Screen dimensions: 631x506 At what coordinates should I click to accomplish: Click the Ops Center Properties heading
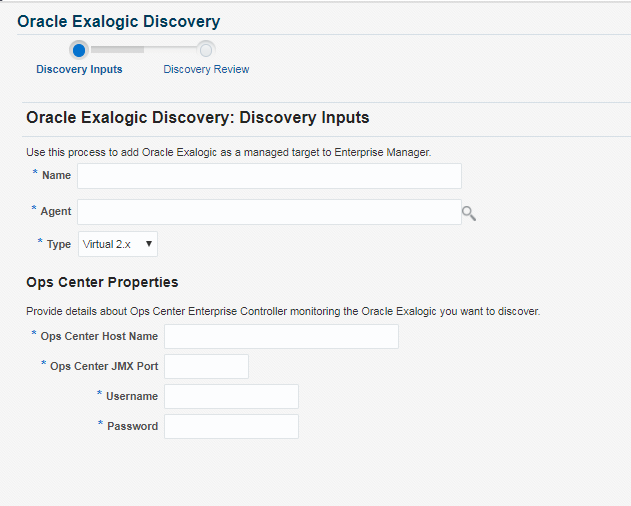[102, 282]
